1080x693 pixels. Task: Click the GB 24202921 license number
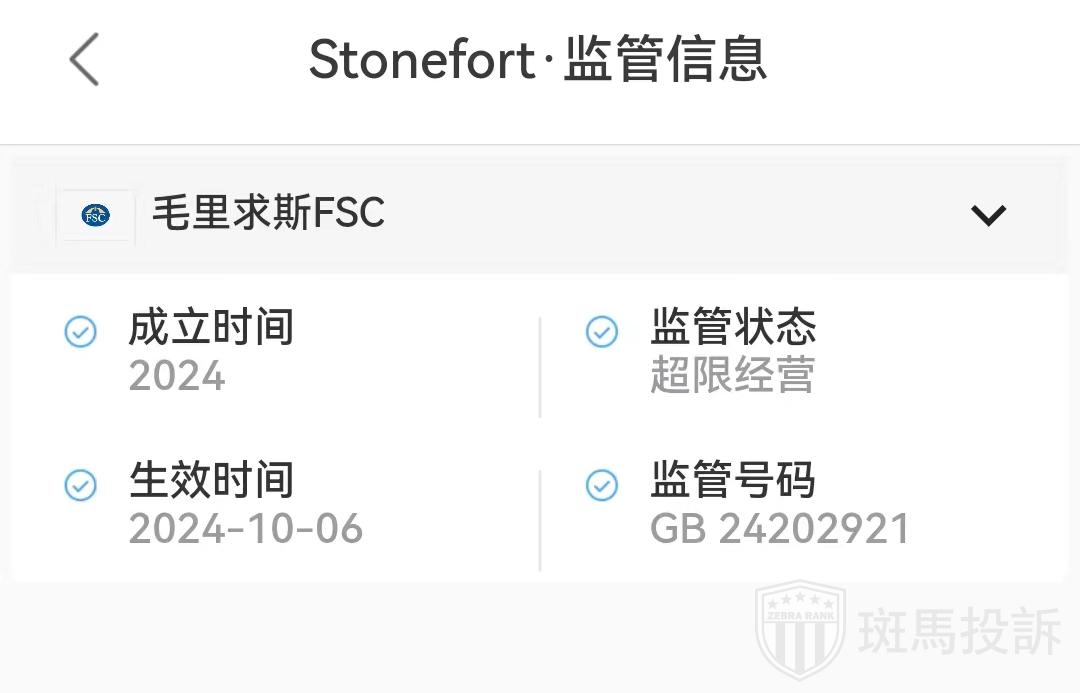[x=780, y=529]
